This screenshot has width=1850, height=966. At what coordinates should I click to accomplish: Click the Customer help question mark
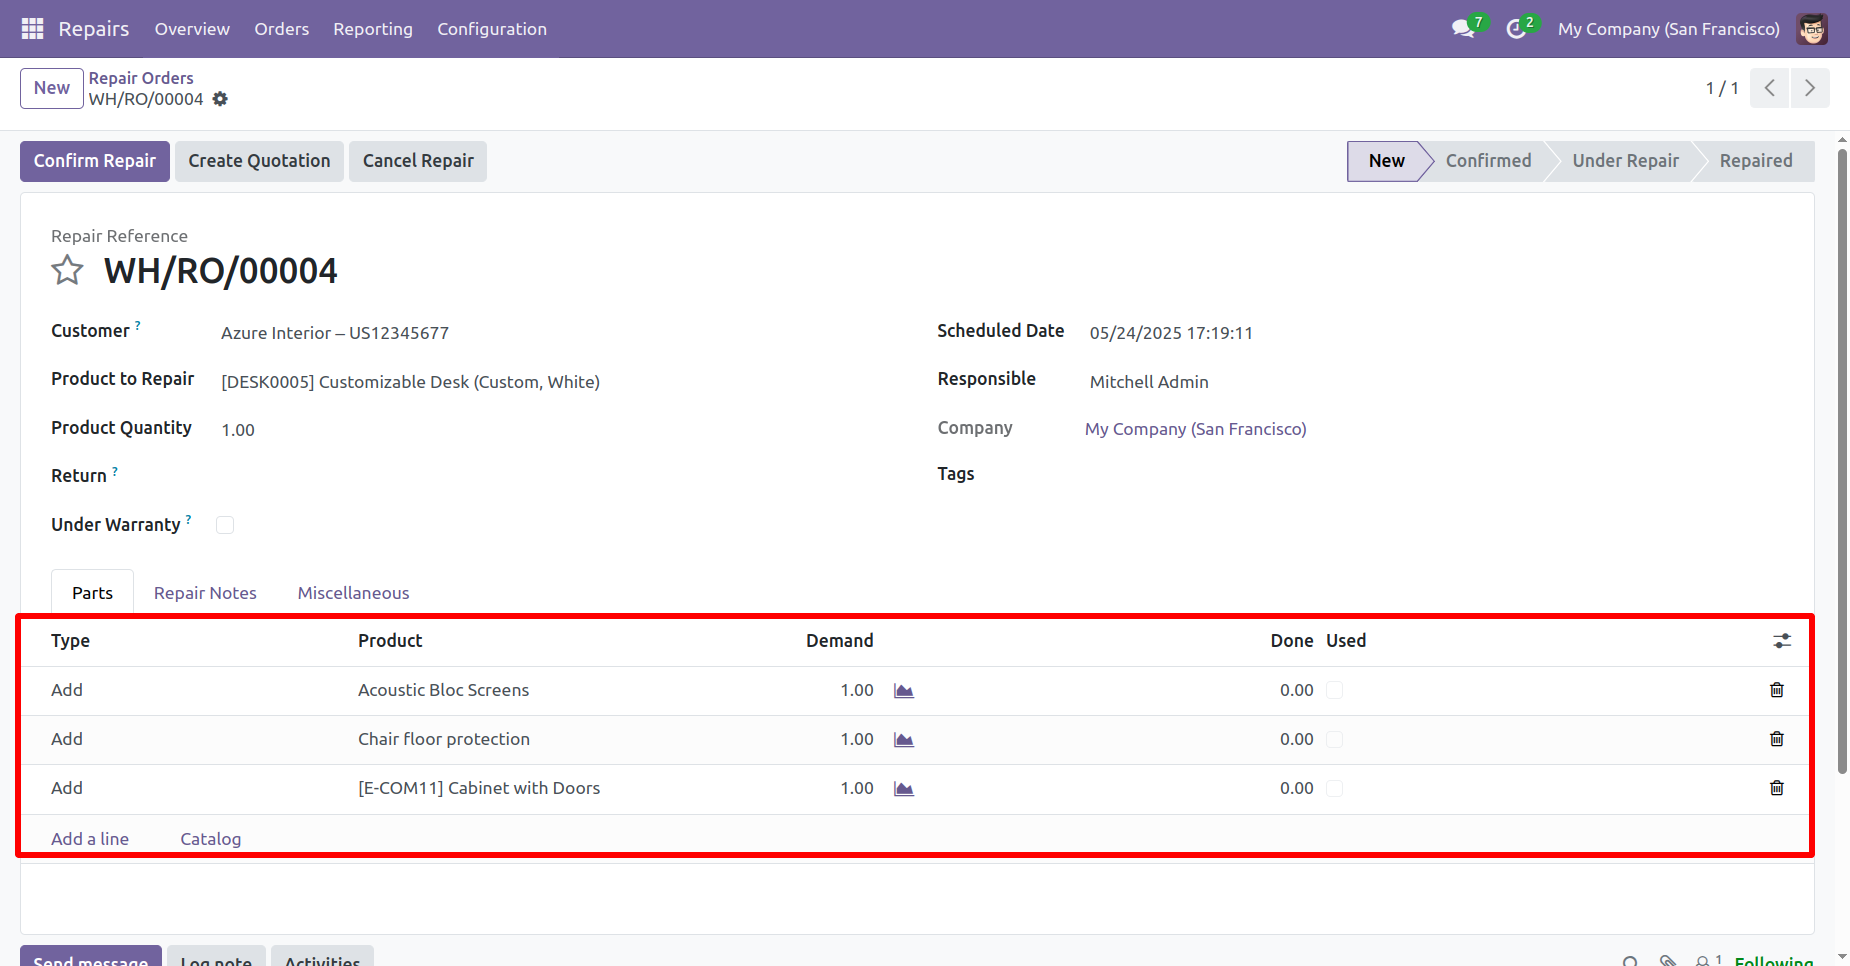pyautogui.click(x=138, y=325)
